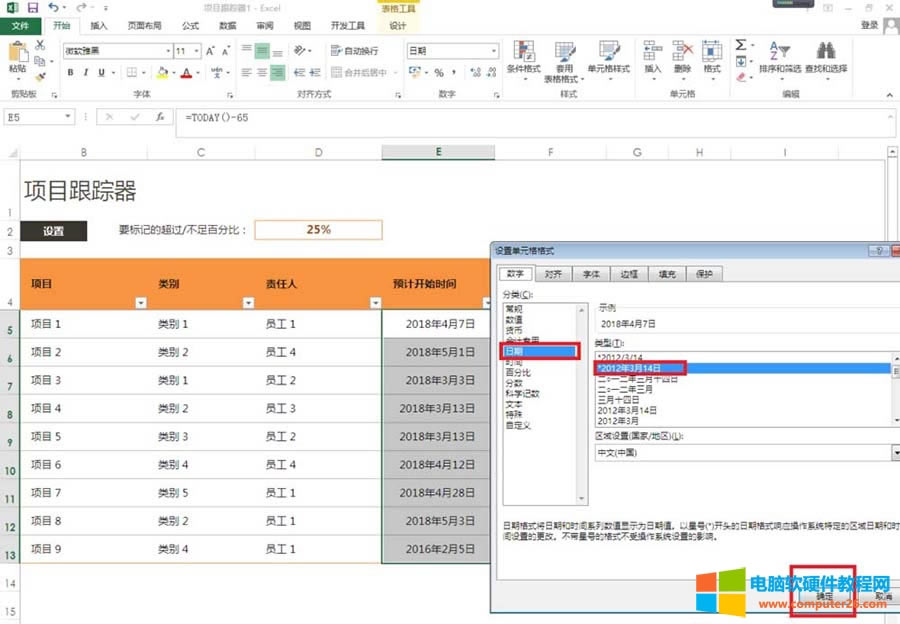
Task: Click the red font color swatch
Action: pos(186,73)
